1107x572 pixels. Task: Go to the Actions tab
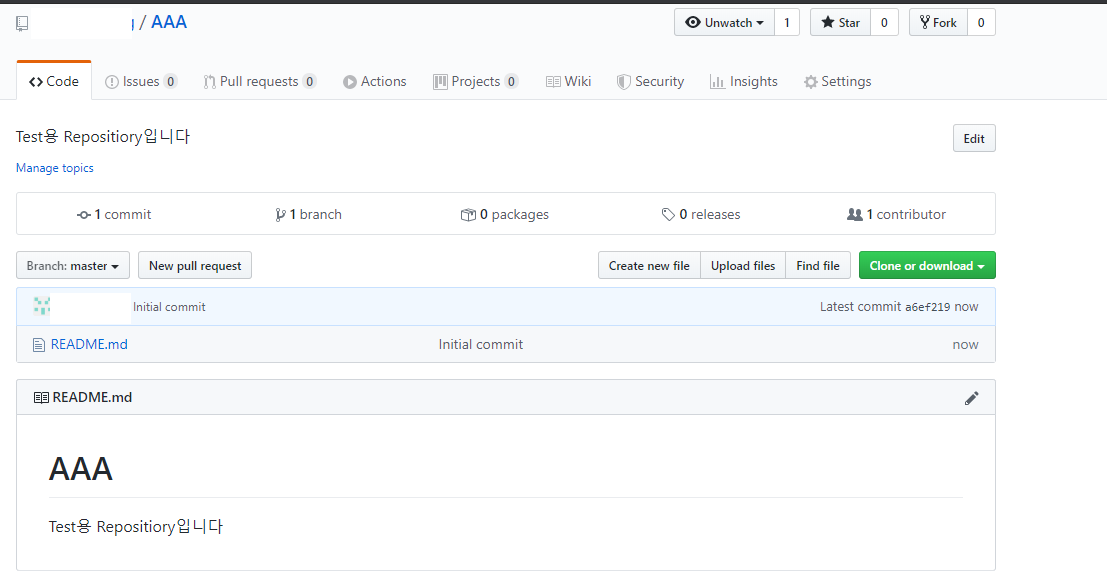click(x=375, y=81)
